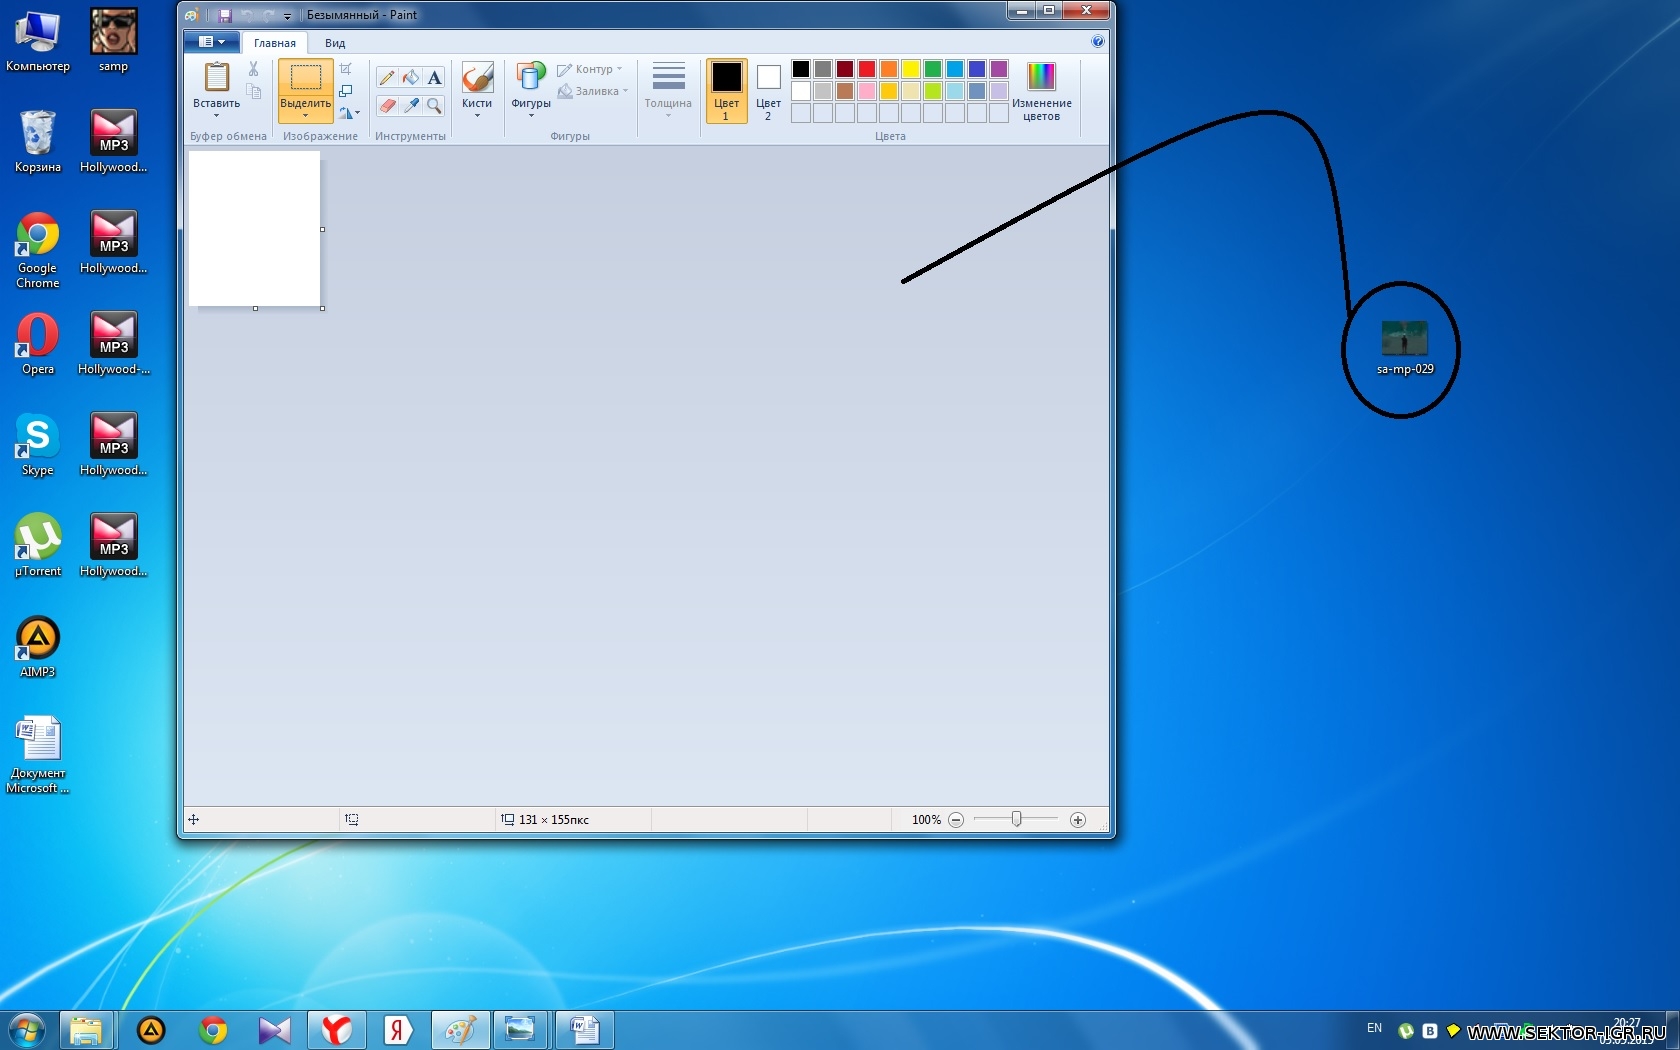Click the Paint taskbar button
Image resolution: width=1680 pixels, height=1050 pixels.
[x=460, y=1030]
